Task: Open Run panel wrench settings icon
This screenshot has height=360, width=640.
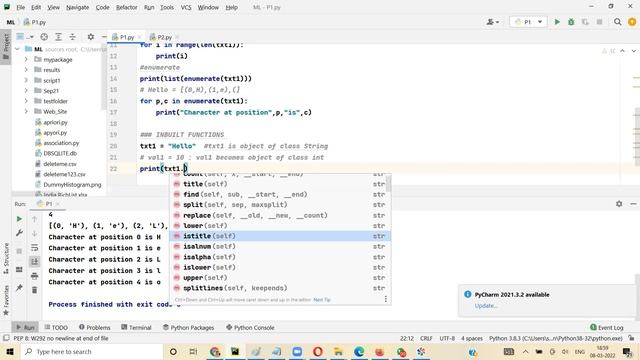Action: [x=19, y=233]
